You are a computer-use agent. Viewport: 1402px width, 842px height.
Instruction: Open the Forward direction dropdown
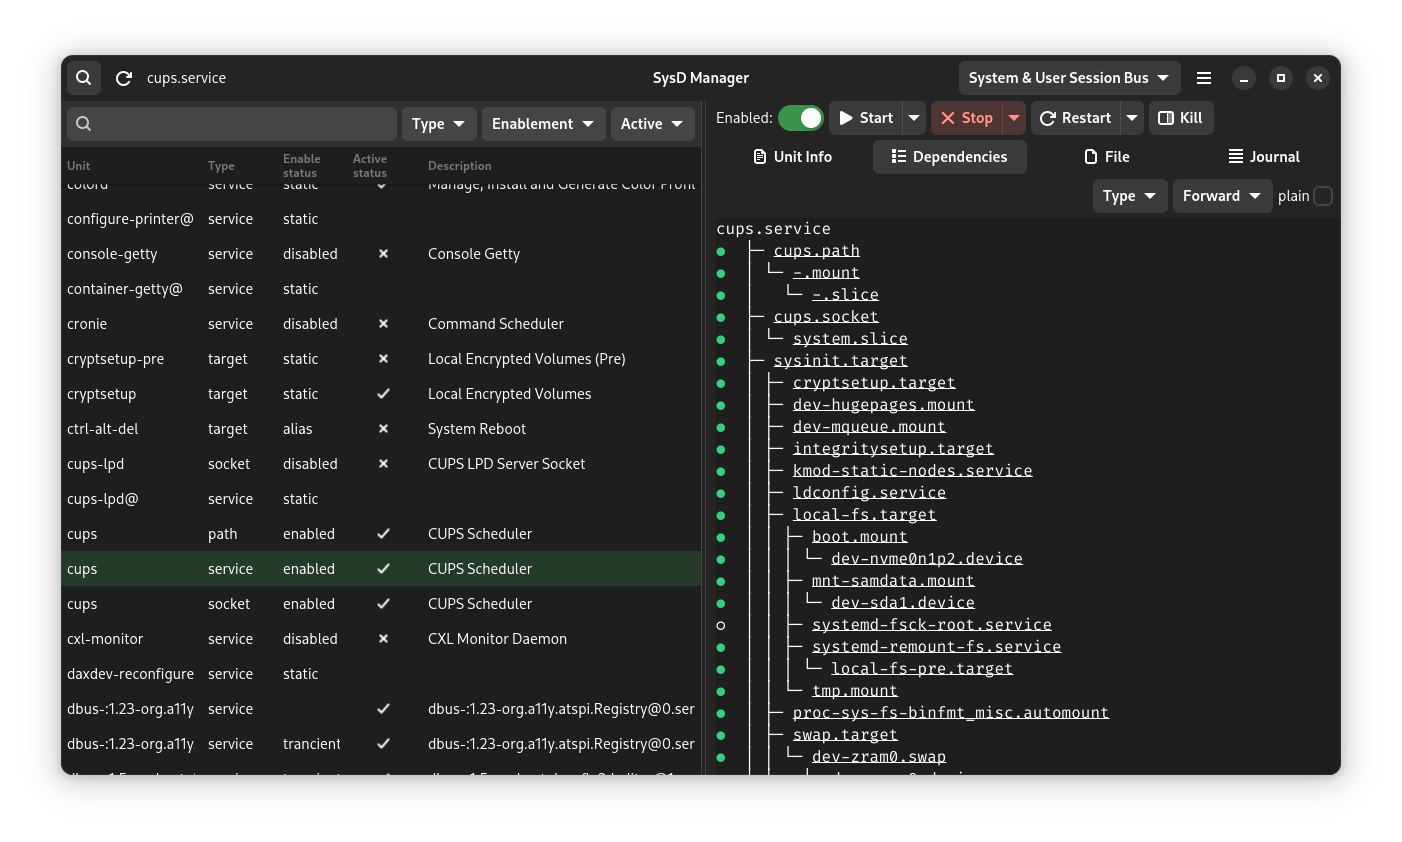tap(1222, 196)
